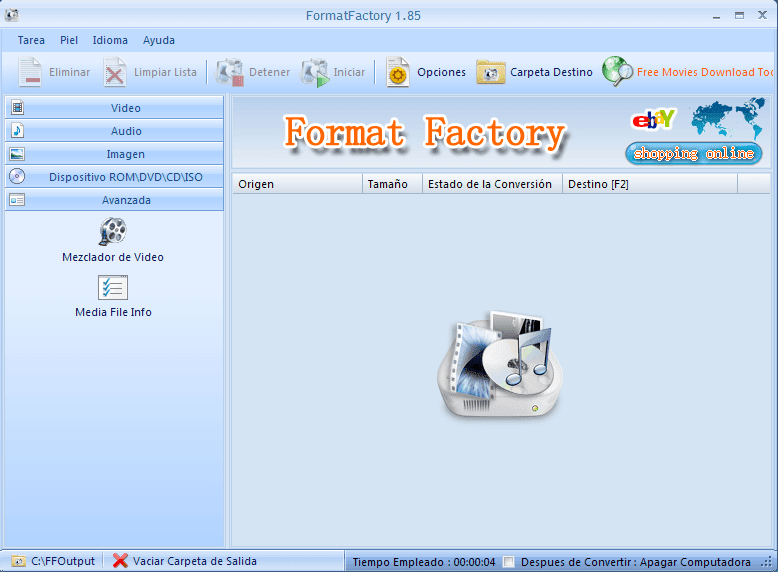Click the Media File Info label
Viewport: 778px width, 572px height.
click(113, 312)
